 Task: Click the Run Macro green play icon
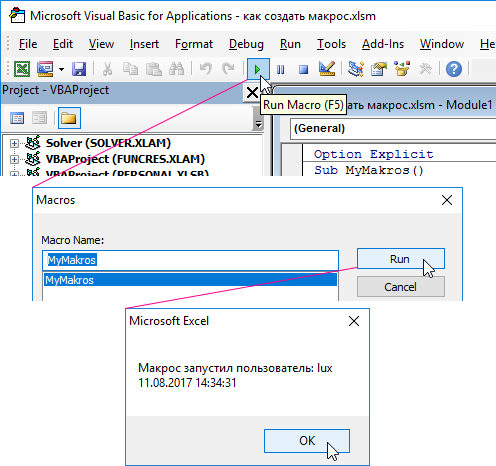(258, 69)
